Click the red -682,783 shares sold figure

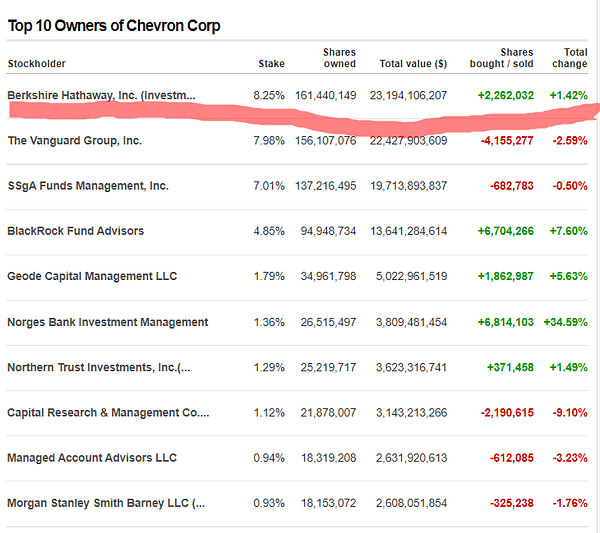click(512, 186)
